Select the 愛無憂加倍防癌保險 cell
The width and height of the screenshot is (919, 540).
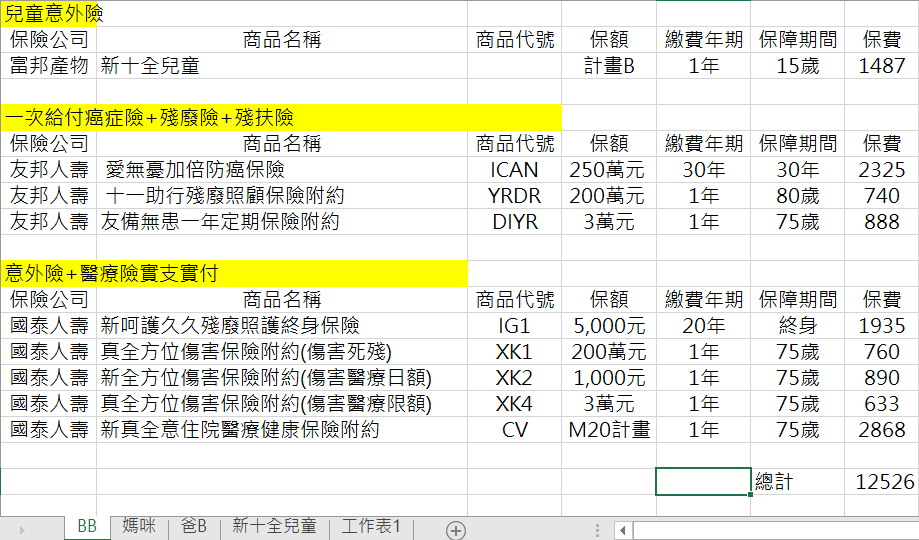[x=282, y=169]
